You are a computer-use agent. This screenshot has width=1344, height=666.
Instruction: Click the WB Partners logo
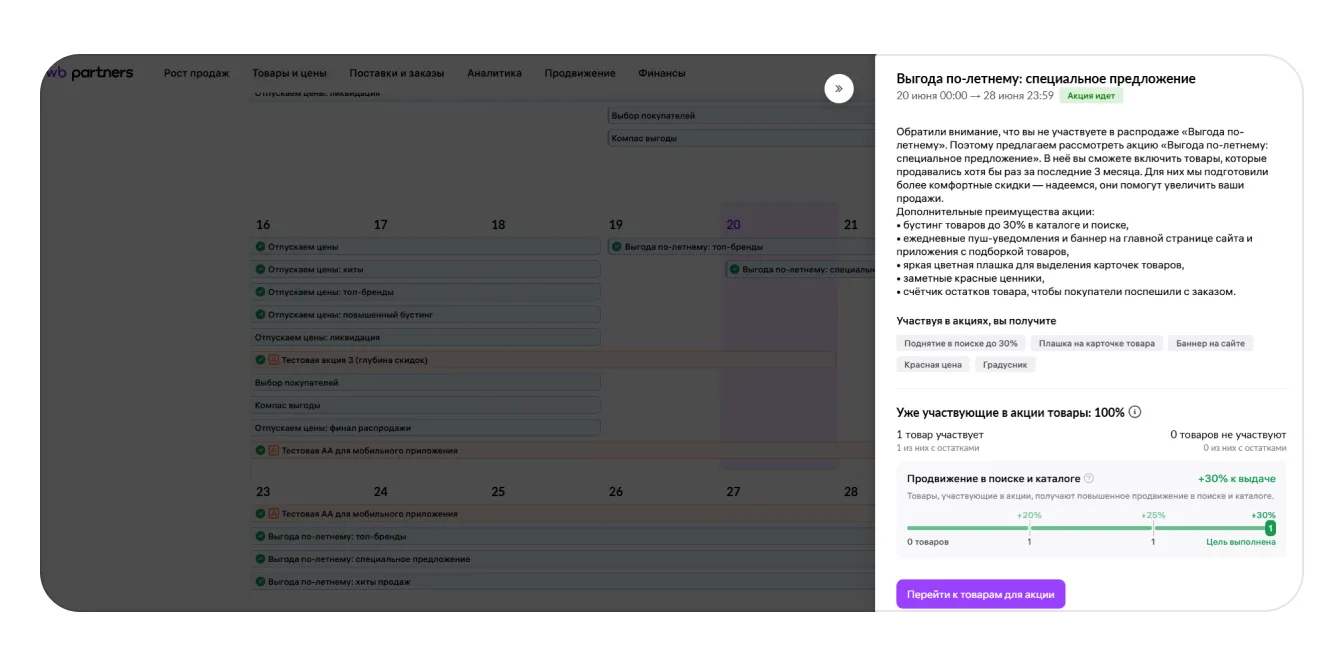pos(90,72)
